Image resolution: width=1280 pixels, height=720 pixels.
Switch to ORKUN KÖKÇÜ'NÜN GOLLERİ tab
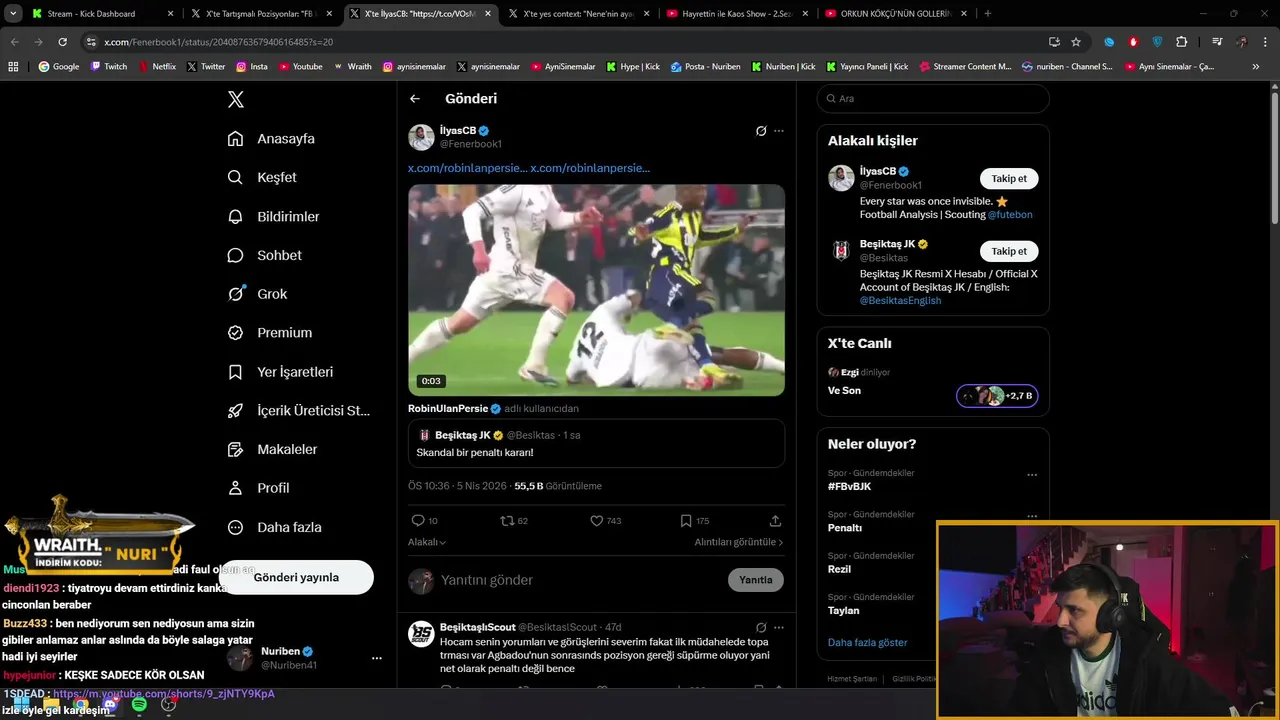pos(896,14)
